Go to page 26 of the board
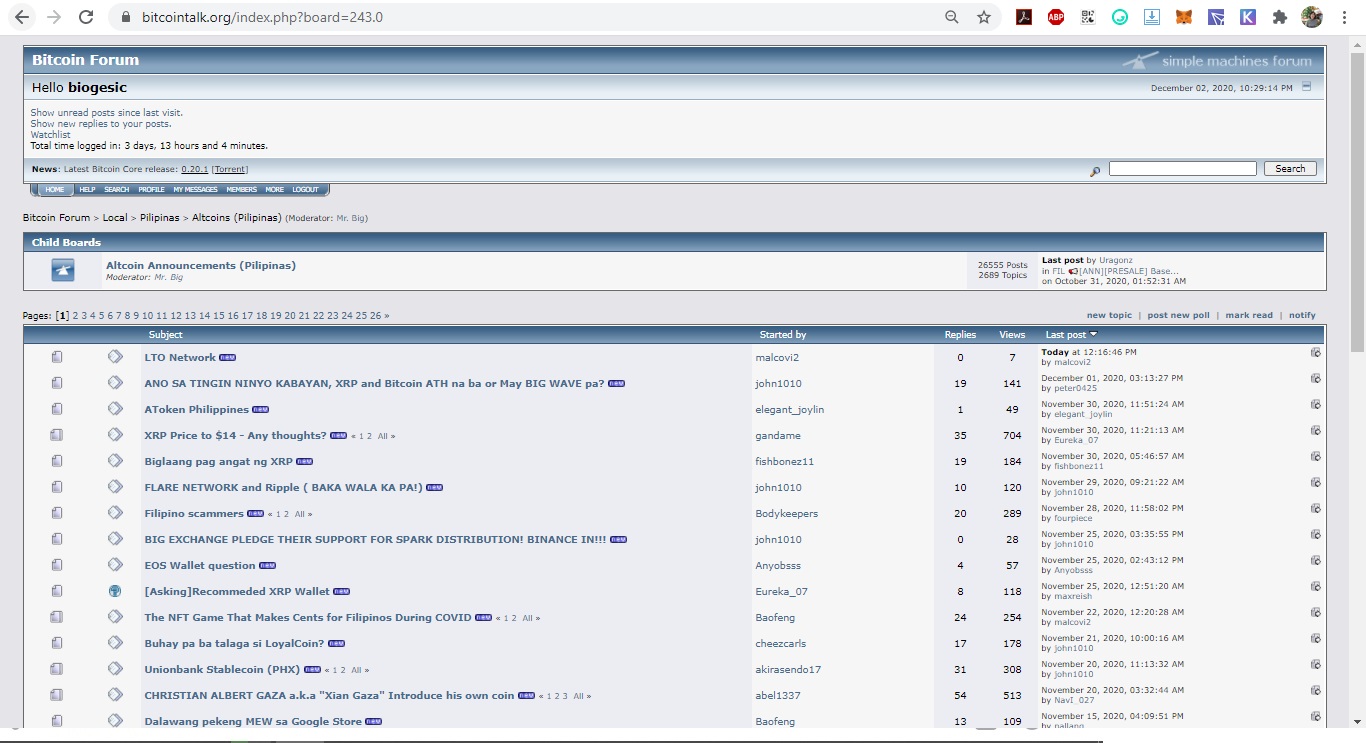This screenshot has height=743, width=1366. pos(376,316)
